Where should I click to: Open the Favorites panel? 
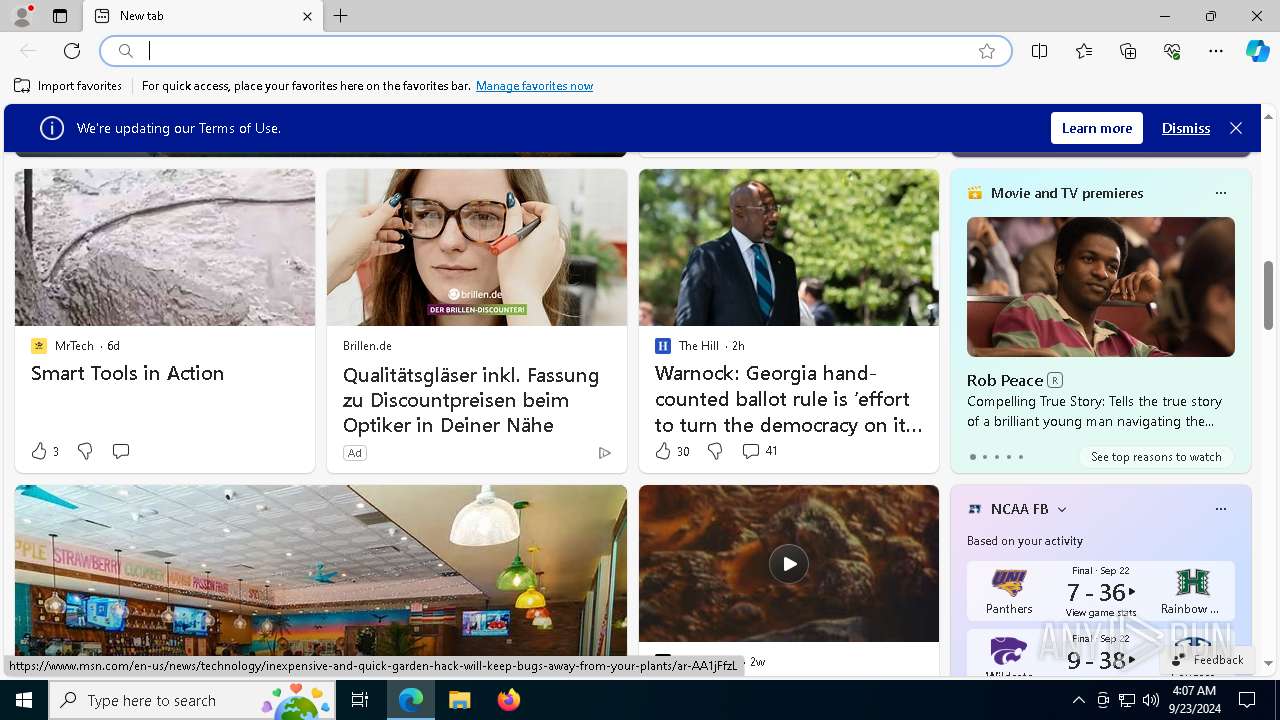pos(1084,51)
